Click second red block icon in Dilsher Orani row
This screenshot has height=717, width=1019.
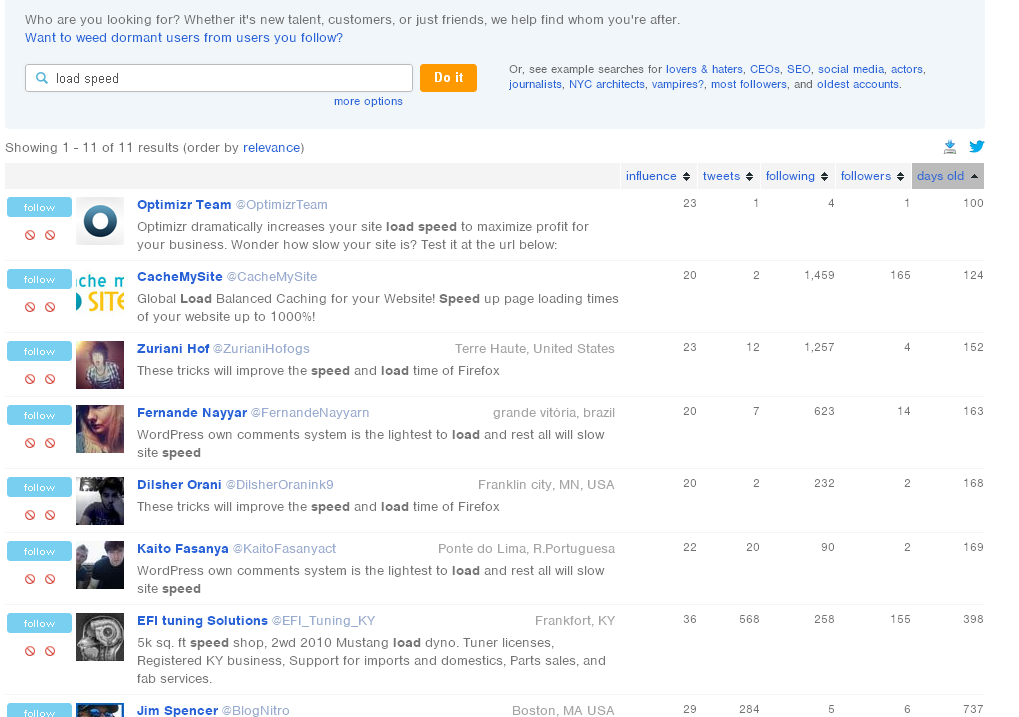tap(50, 515)
